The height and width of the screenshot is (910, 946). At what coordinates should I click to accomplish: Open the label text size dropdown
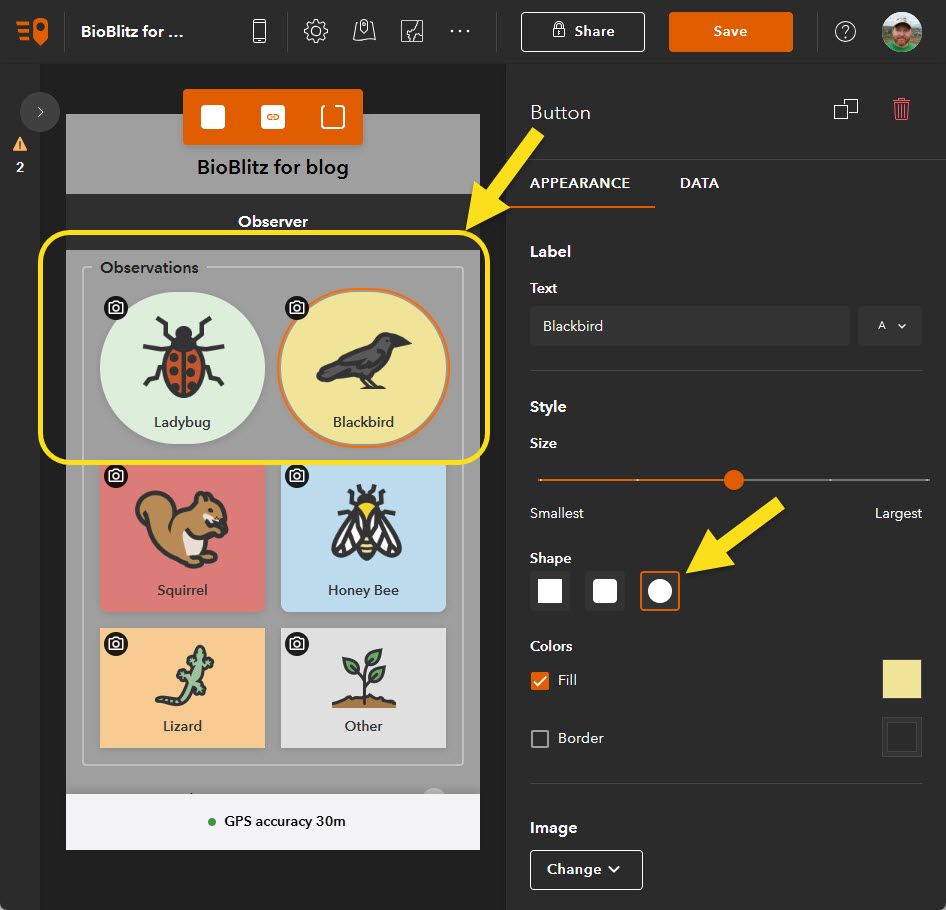point(890,326)
